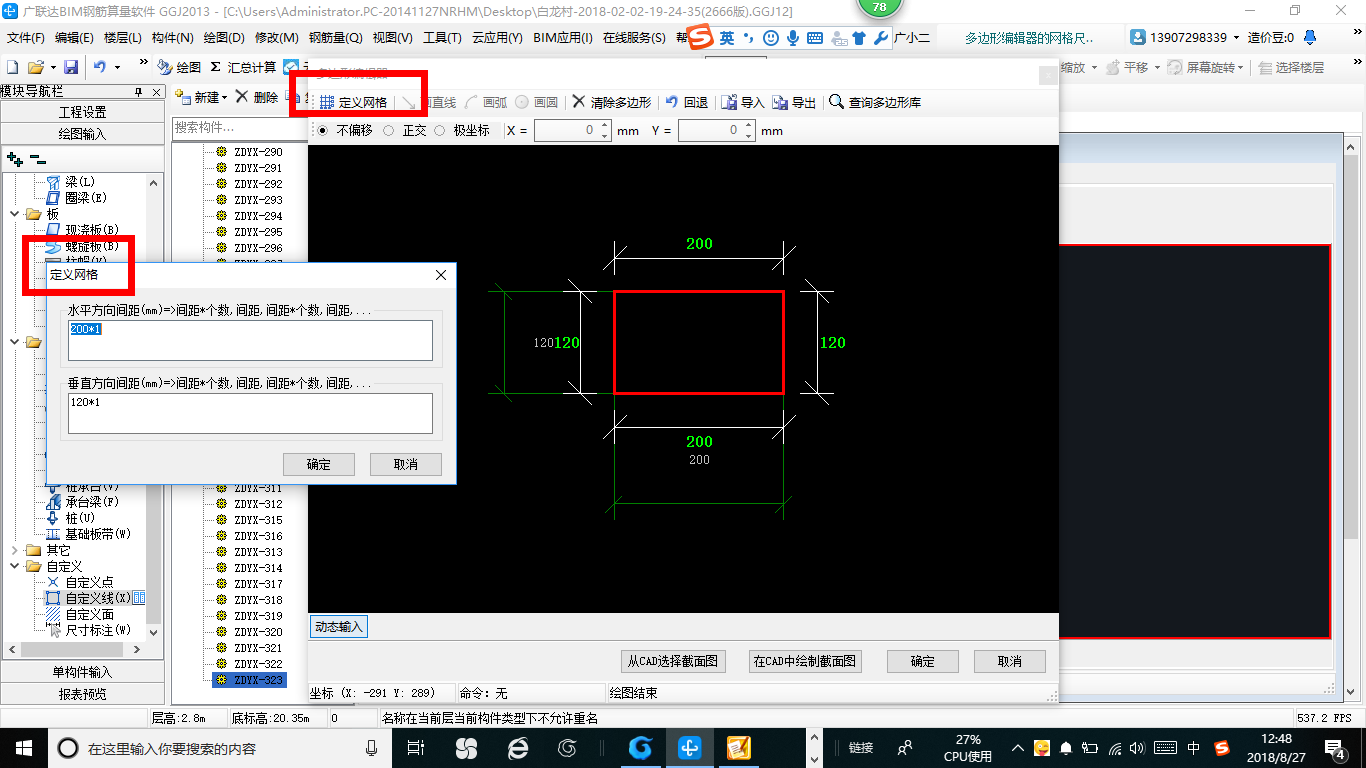This screenshot has height=768, width=1366.
Task: Click the 水平方向间距 input field
Action: (x=250, y=340)
